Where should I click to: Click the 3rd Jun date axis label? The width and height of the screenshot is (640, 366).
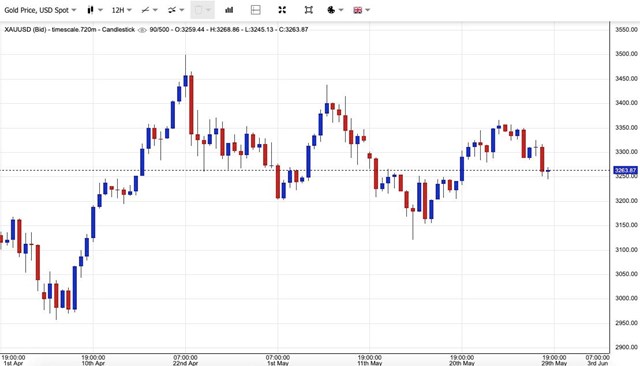coord(598,363)
